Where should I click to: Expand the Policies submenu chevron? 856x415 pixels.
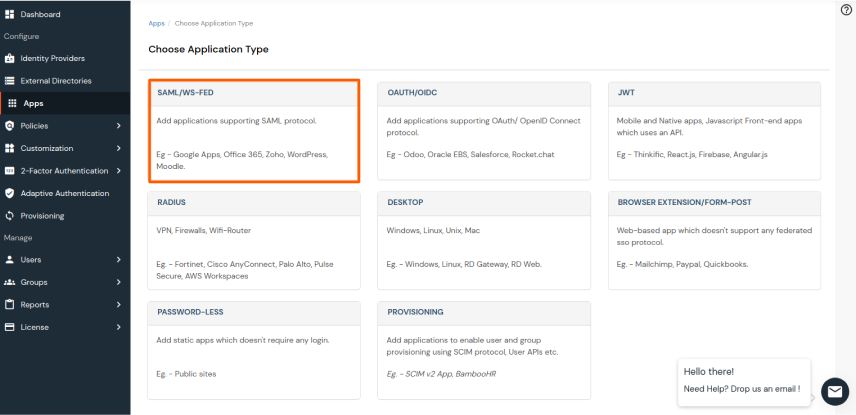pyautogui.click(x=118, y=126)
